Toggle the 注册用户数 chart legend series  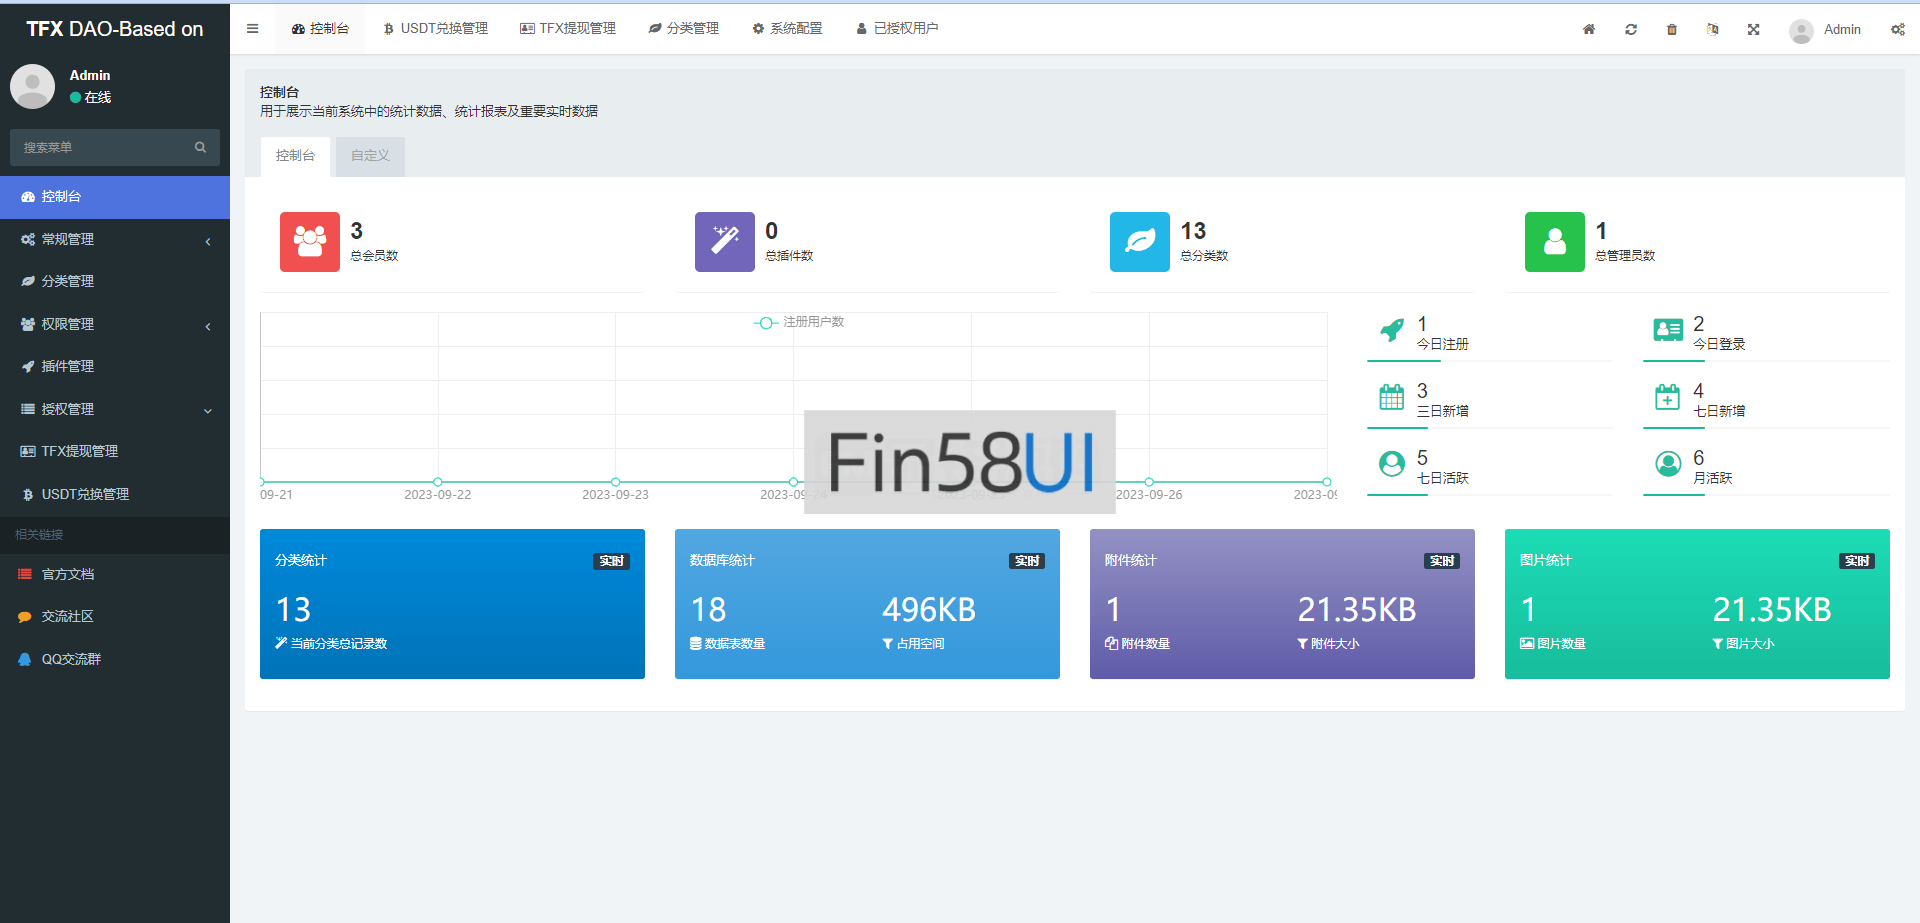pyautogui.click(x=799, y=322)
